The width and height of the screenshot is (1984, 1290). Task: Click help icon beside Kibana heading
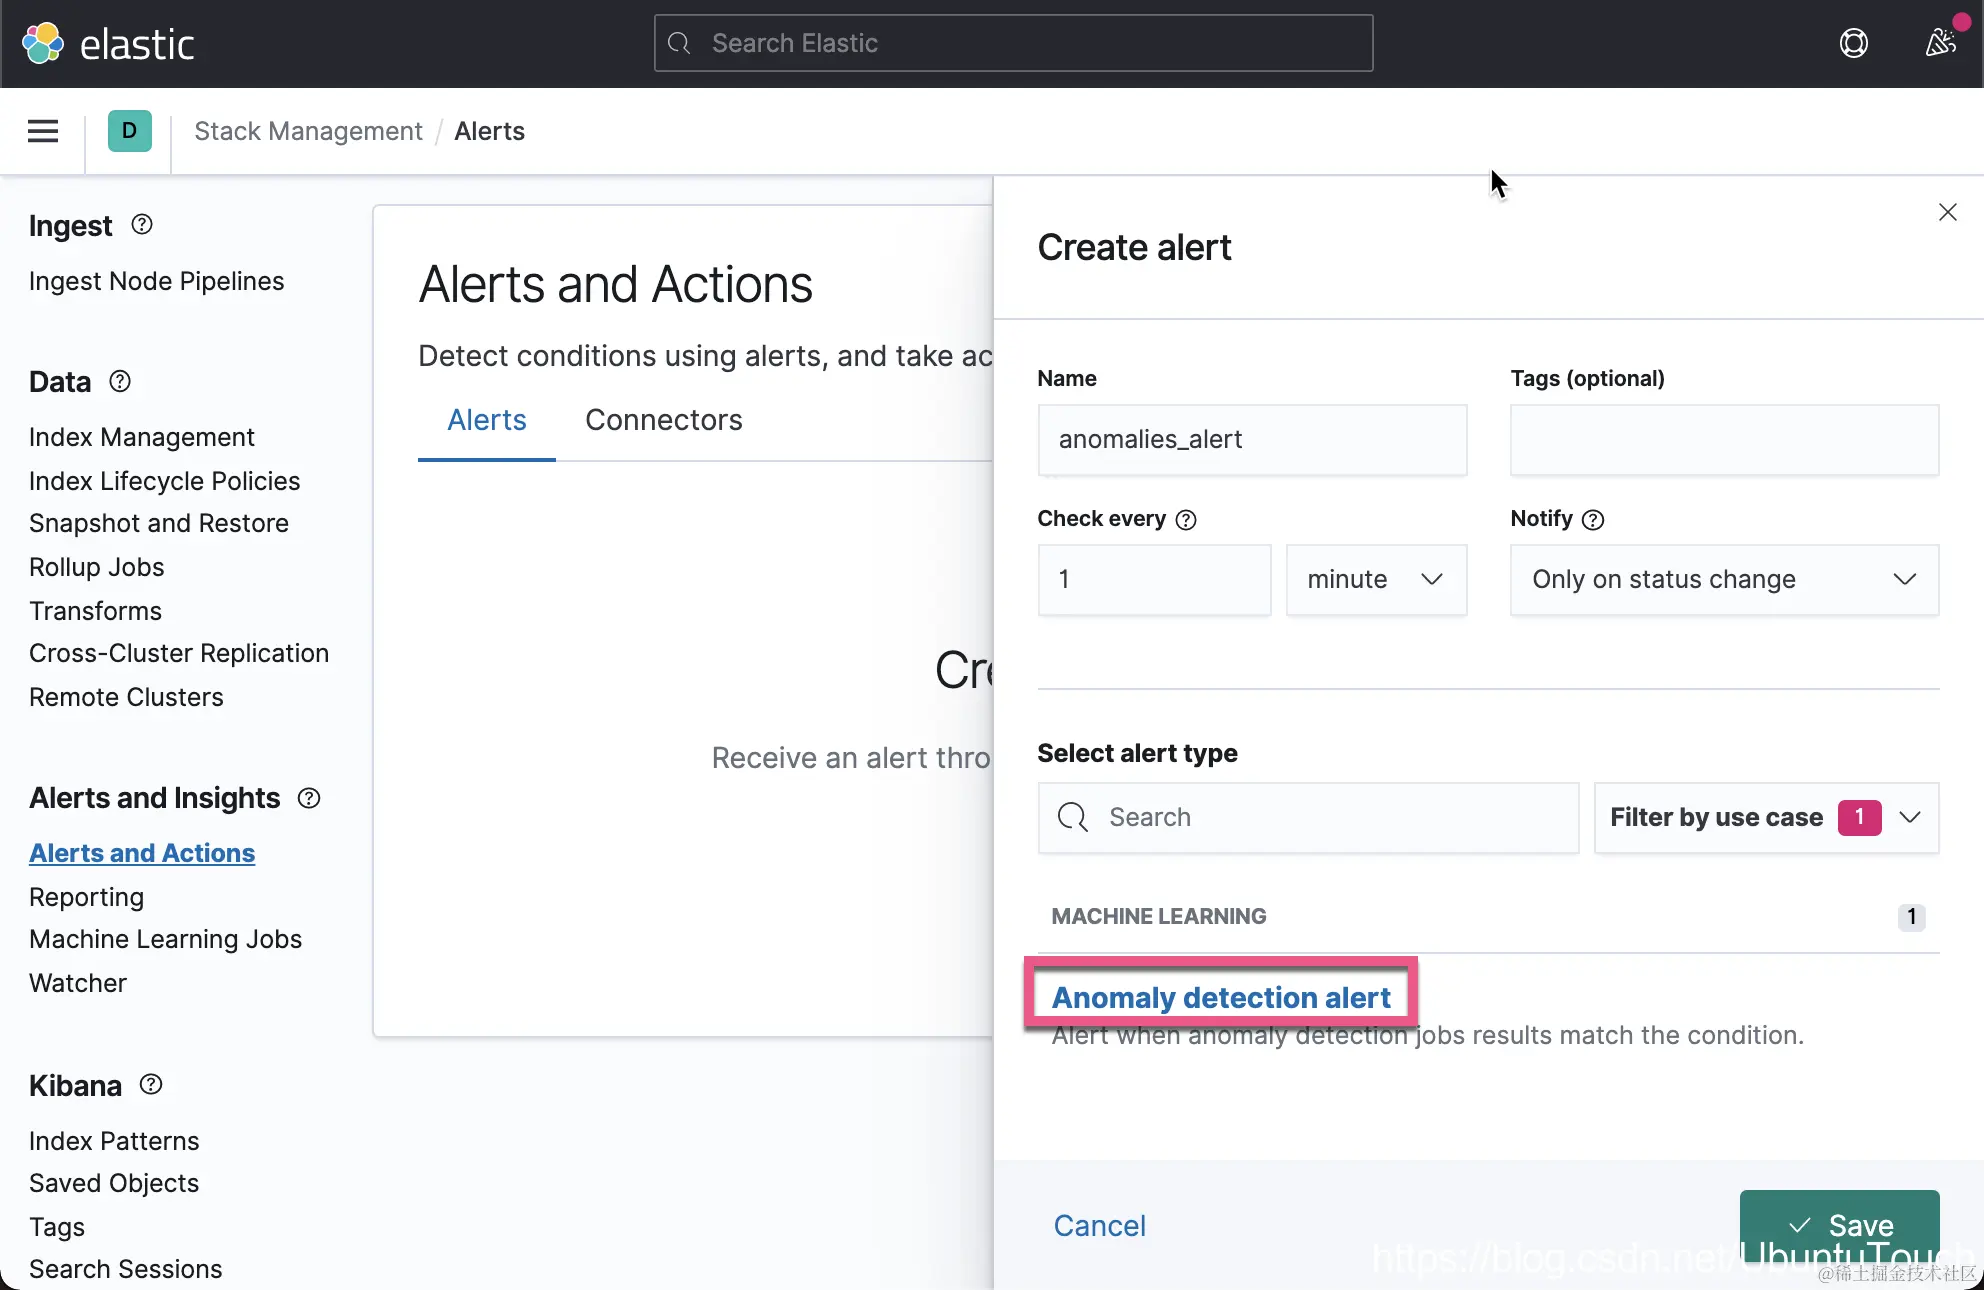(x=151, y=1085)
